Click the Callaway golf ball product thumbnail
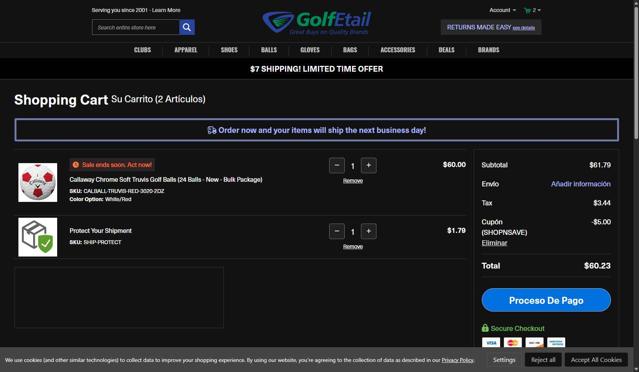639x372 pixels. point(37,182)
